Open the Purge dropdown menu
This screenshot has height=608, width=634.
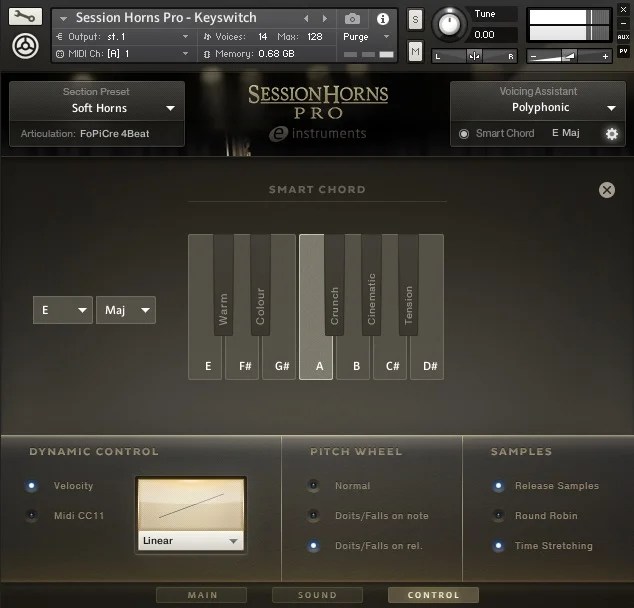pos(366,37)
